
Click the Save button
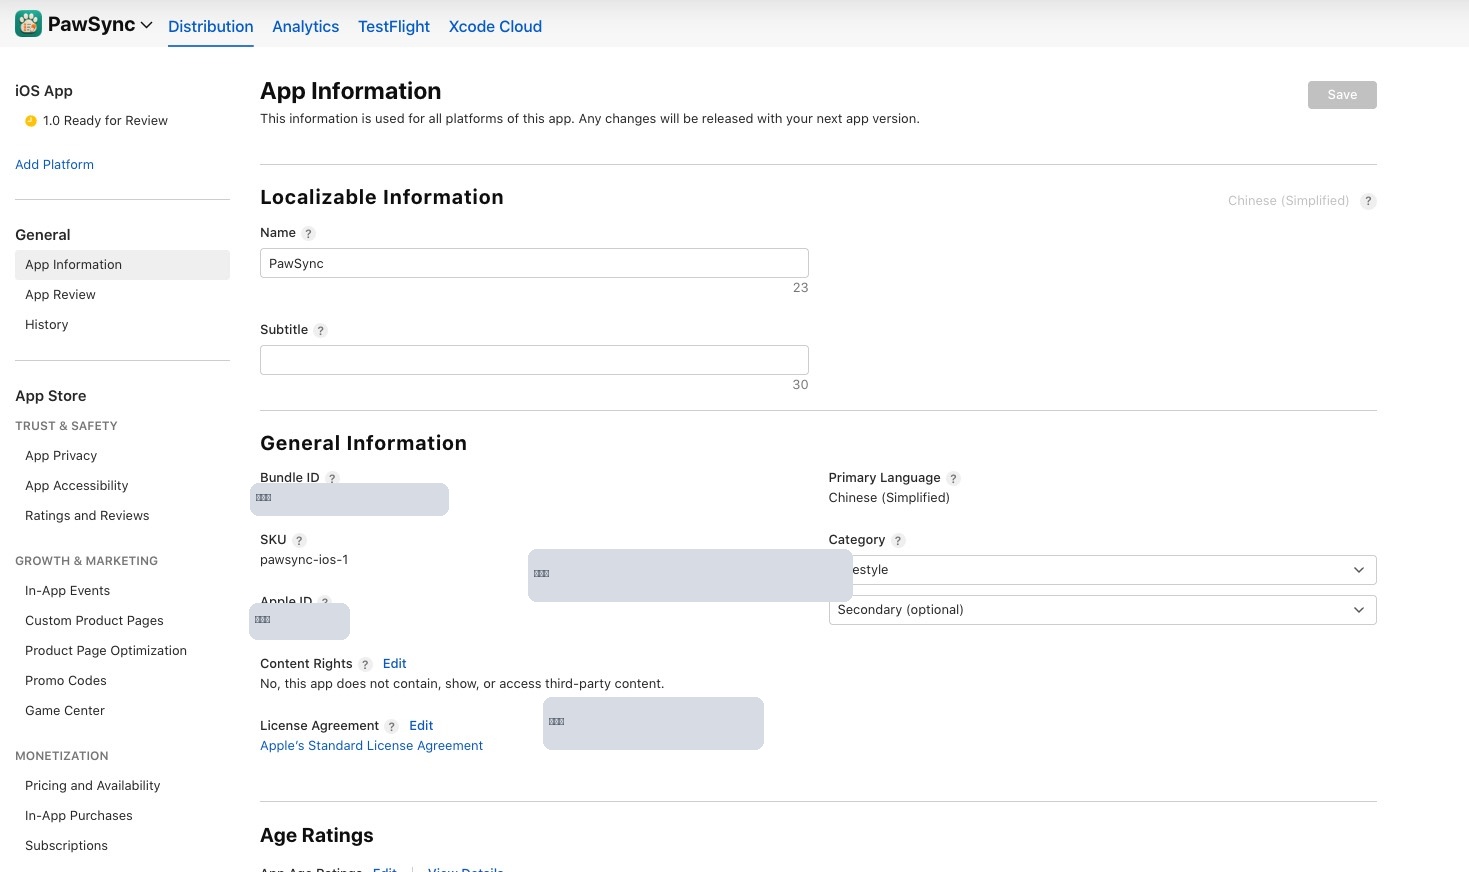[1342, 95]
